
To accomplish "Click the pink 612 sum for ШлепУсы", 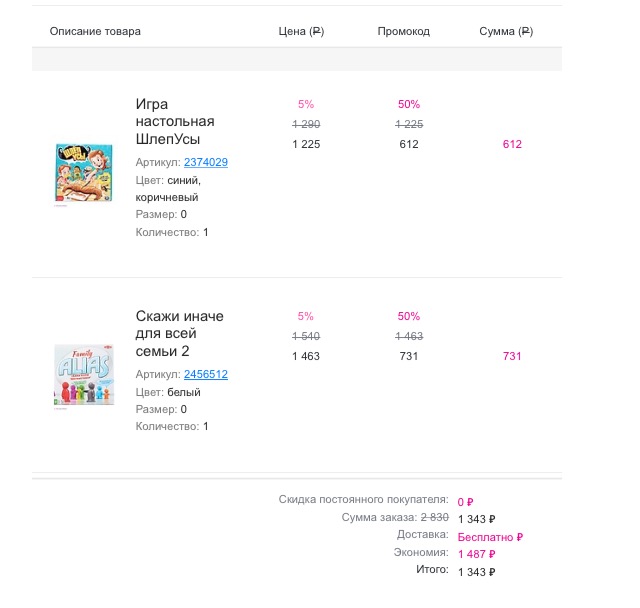I will coord(512,144).
